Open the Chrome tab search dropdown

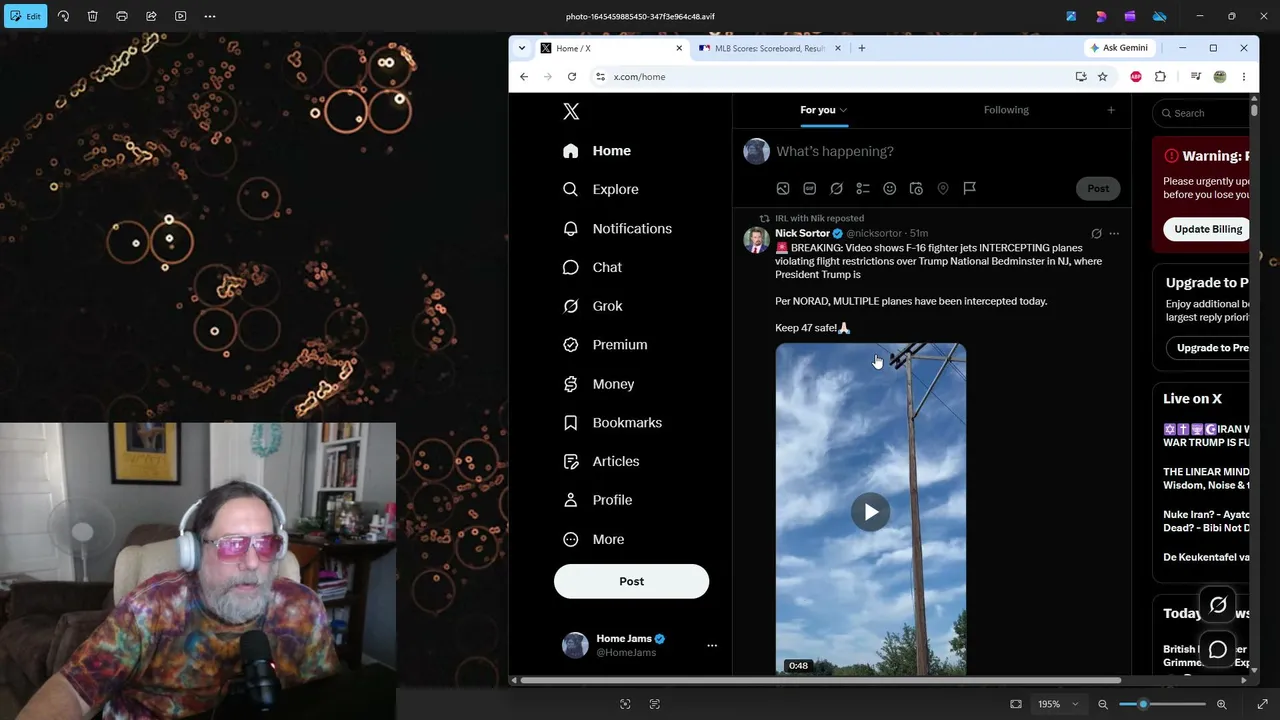(x=521, y=48)
